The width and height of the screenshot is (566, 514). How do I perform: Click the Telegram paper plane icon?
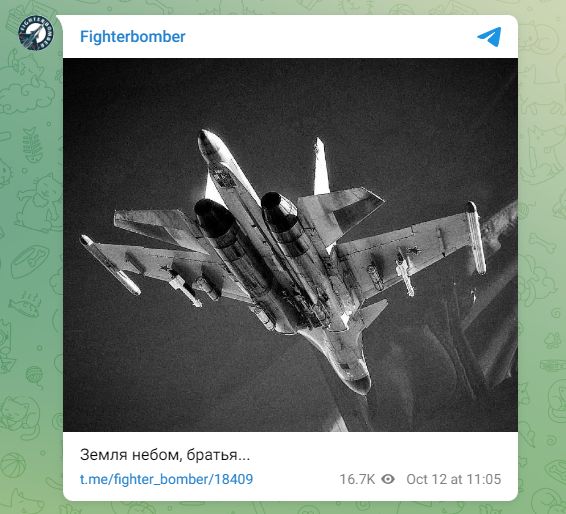coord(489,37)
